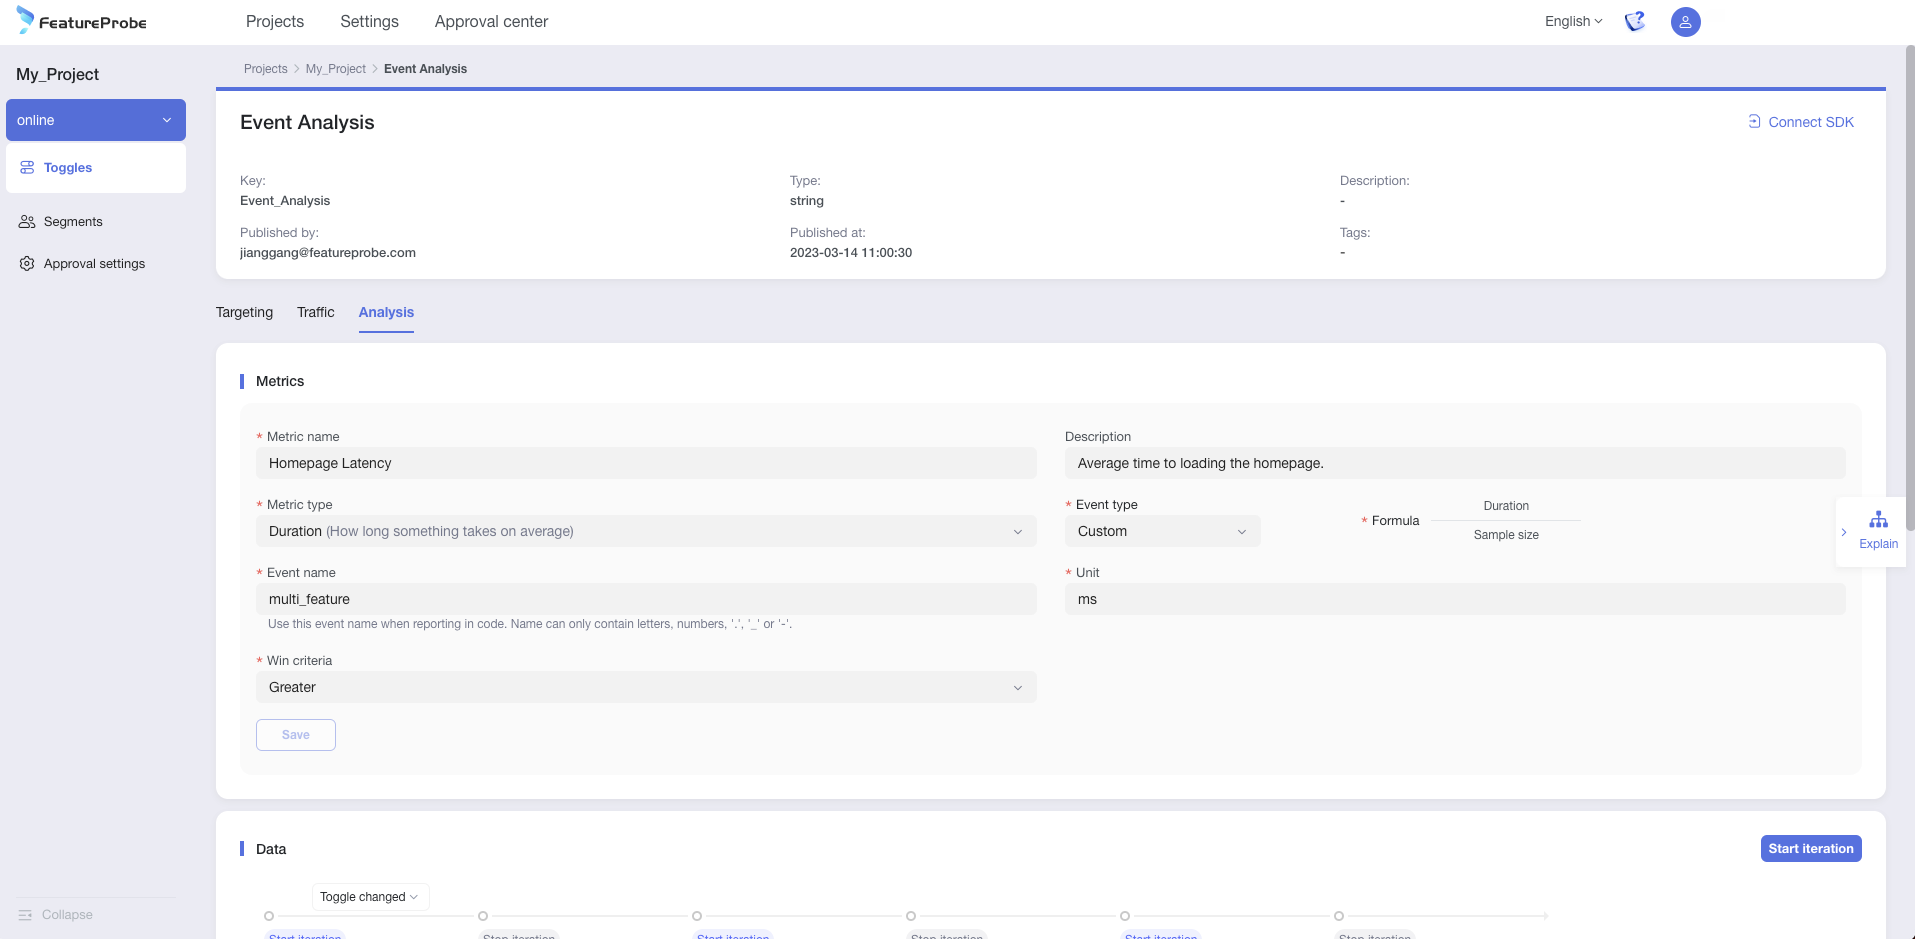The image size is (1915, 939).
Task: Click the Connect SDK icon
Action: [x=1754, y=121]
